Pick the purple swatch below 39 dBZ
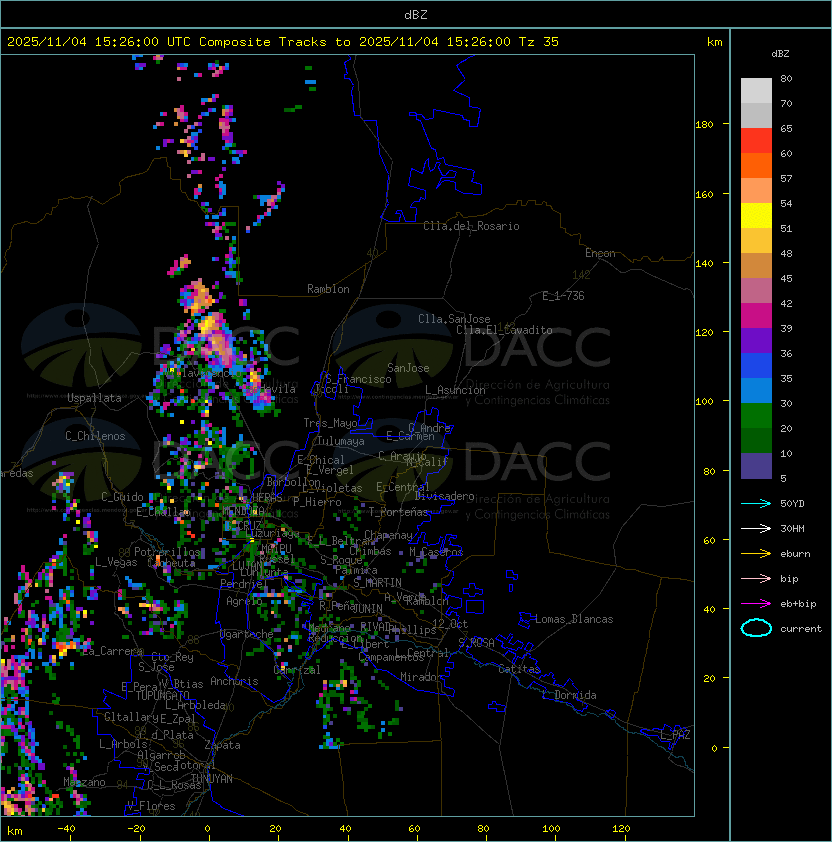 click(756, 341)
